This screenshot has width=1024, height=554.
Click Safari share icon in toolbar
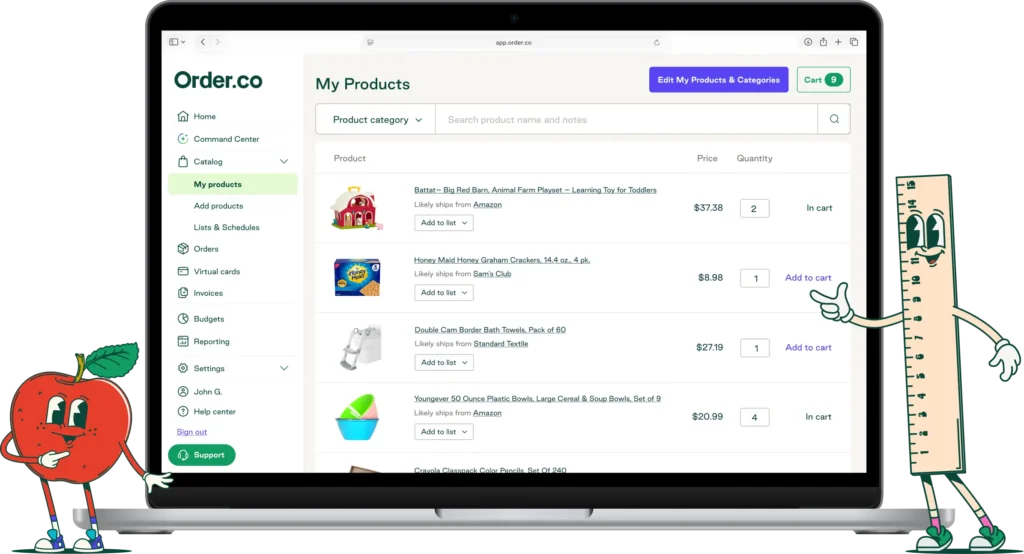823,42
